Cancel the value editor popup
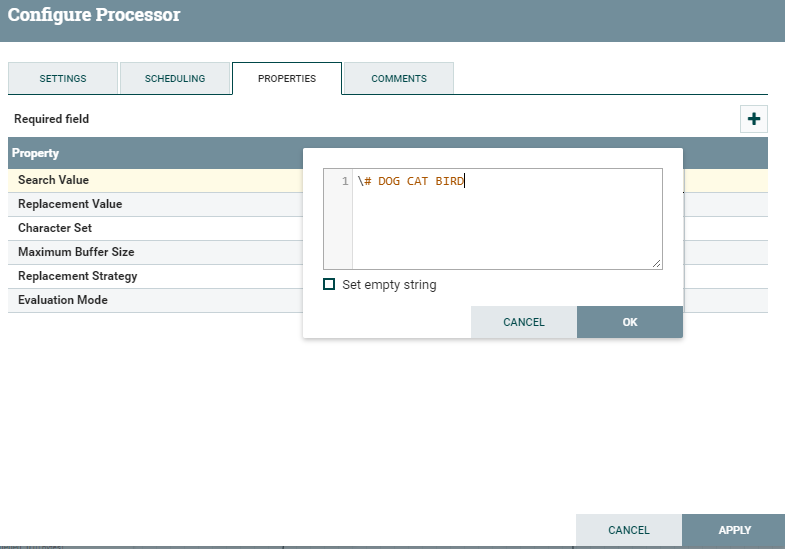 click(x=524, y=322)
